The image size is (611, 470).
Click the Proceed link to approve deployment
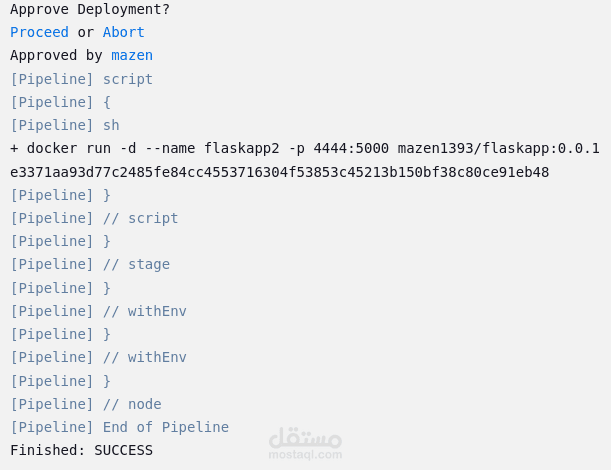39,32
